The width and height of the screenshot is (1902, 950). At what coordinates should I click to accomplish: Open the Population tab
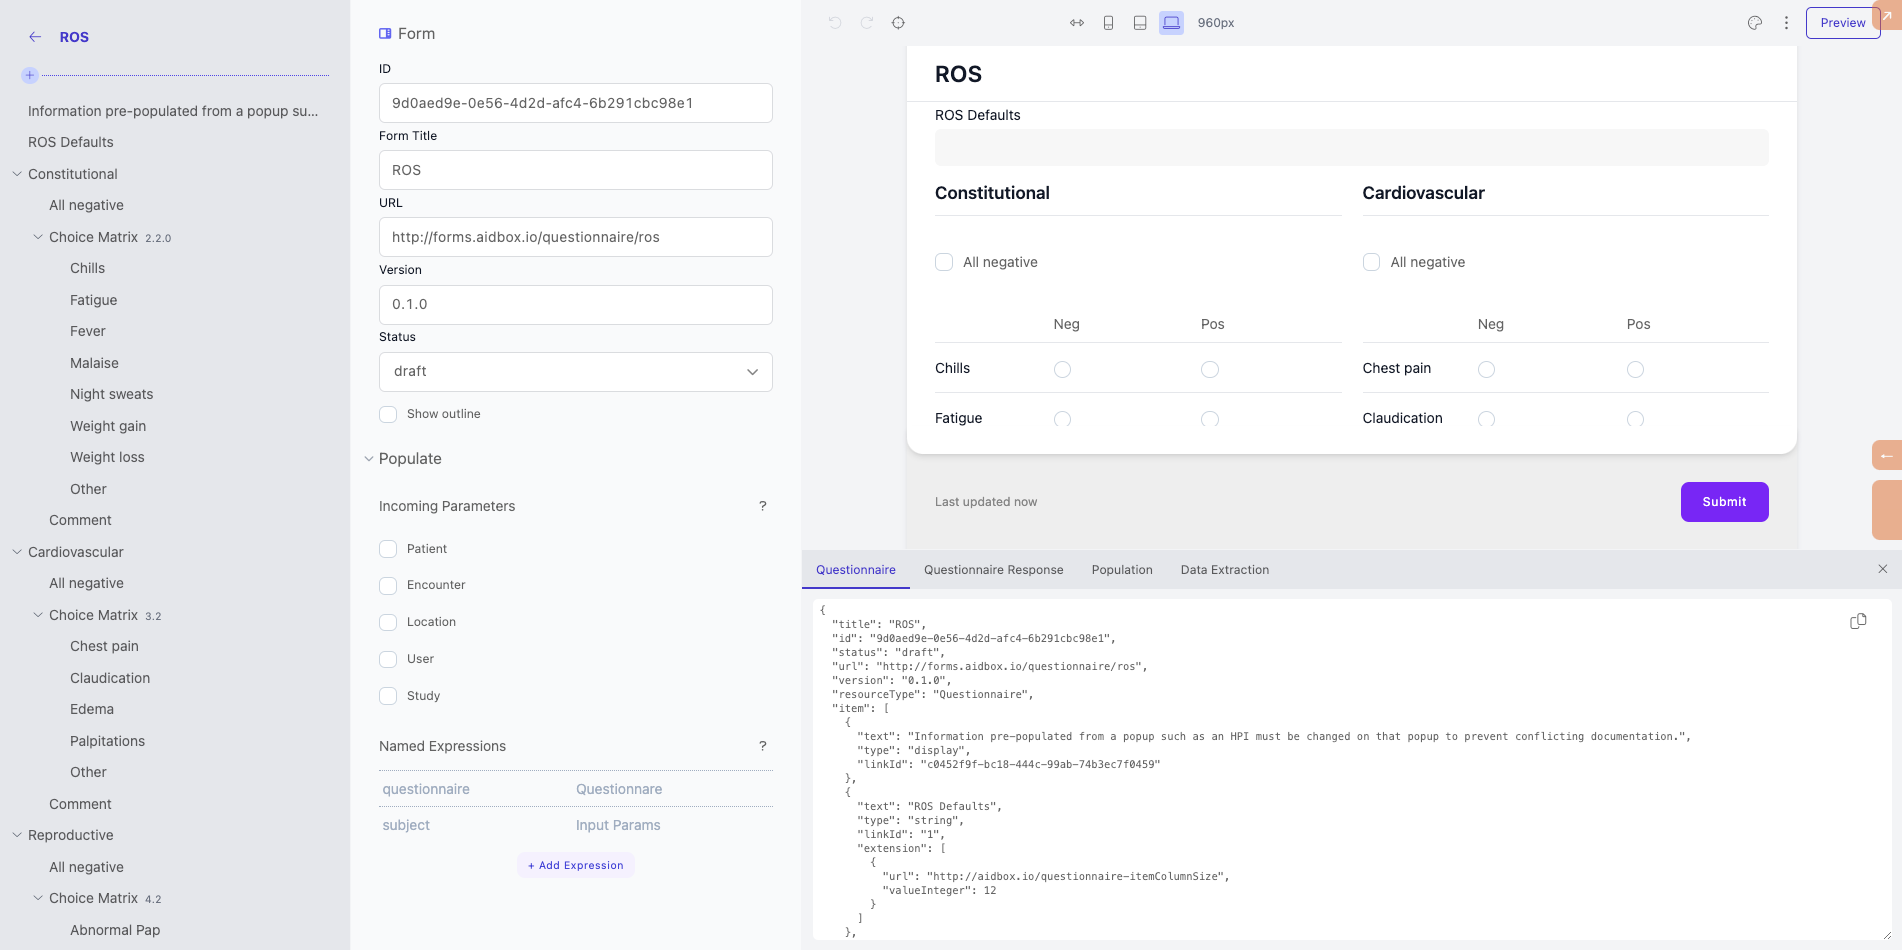1121,569
